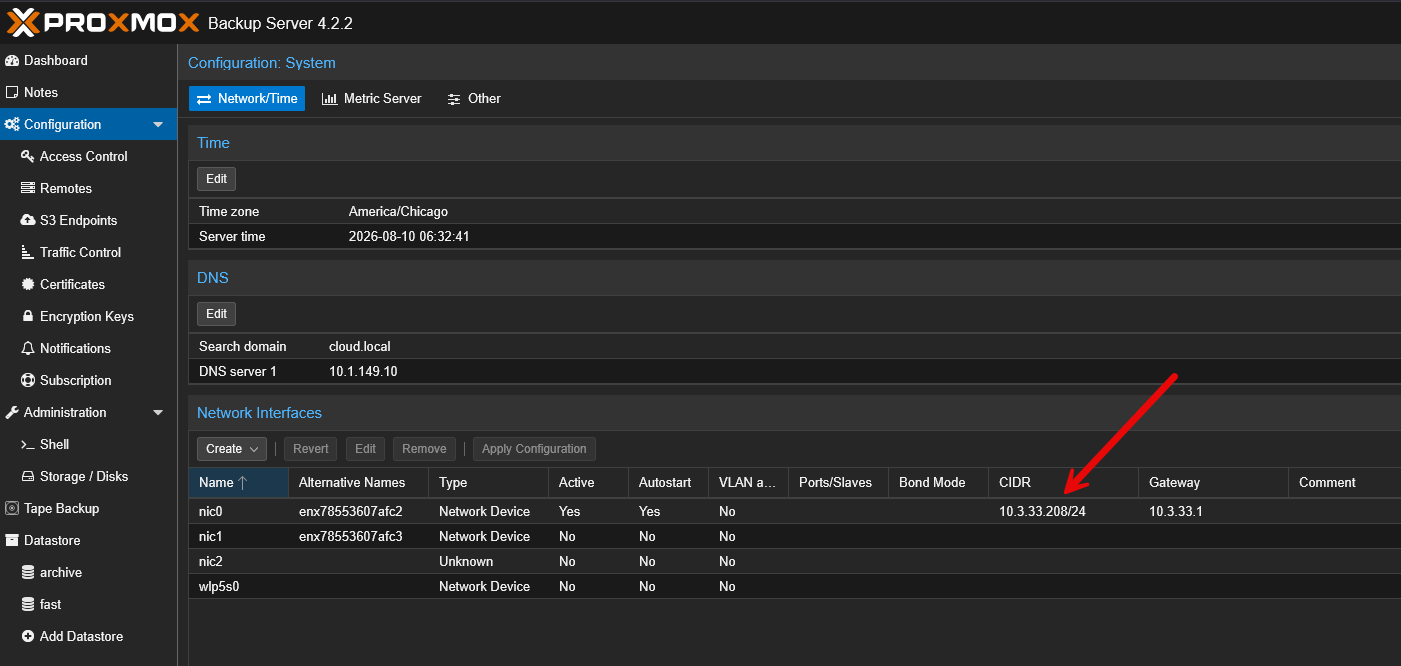The width and height of the screenshot is (1401, 666).
Task: Click the Metric Server bar chart icon
Action: [329, 99]
